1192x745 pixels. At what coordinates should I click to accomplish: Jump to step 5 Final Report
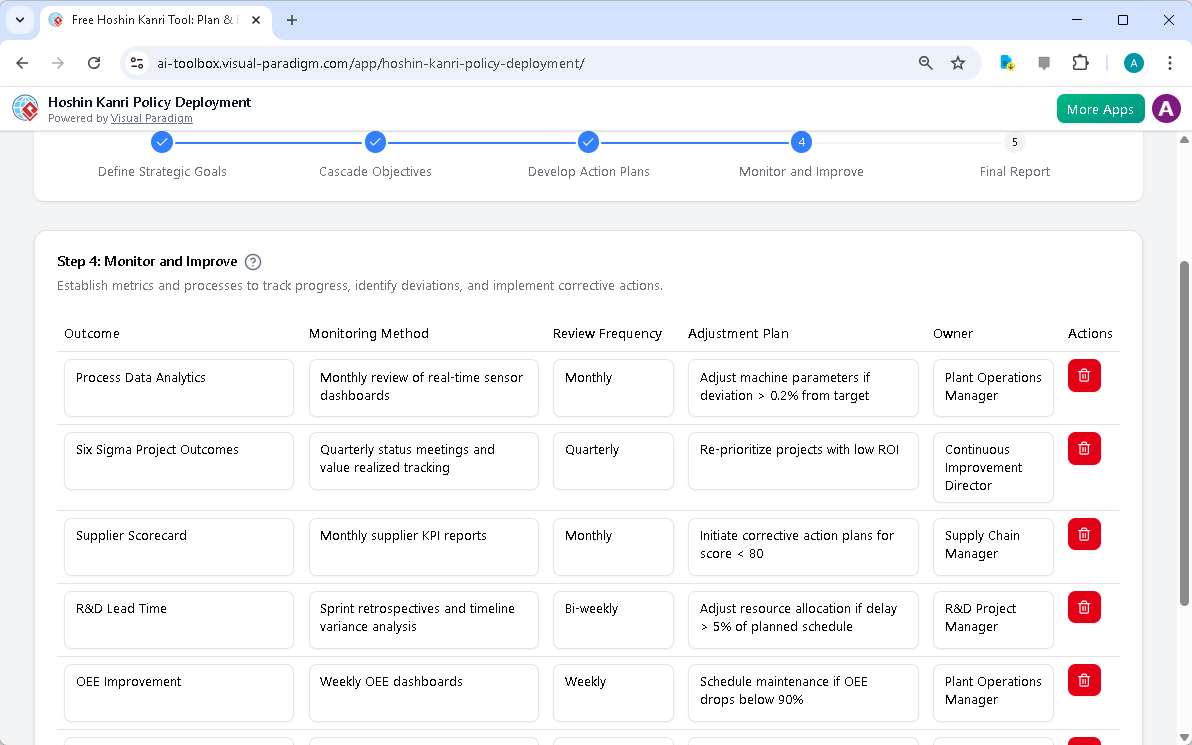pyautogui.click(x=1014, y=142)
